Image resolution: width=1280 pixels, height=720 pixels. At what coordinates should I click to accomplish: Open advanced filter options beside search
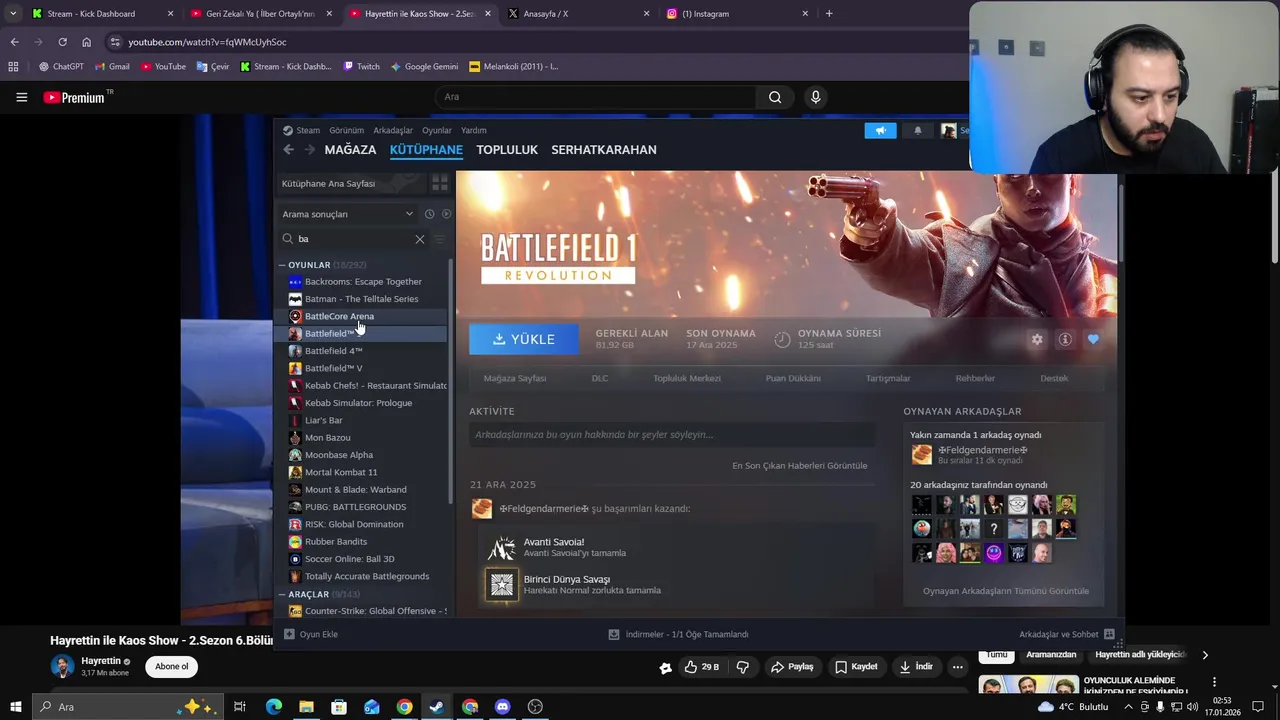coord(439,239)
